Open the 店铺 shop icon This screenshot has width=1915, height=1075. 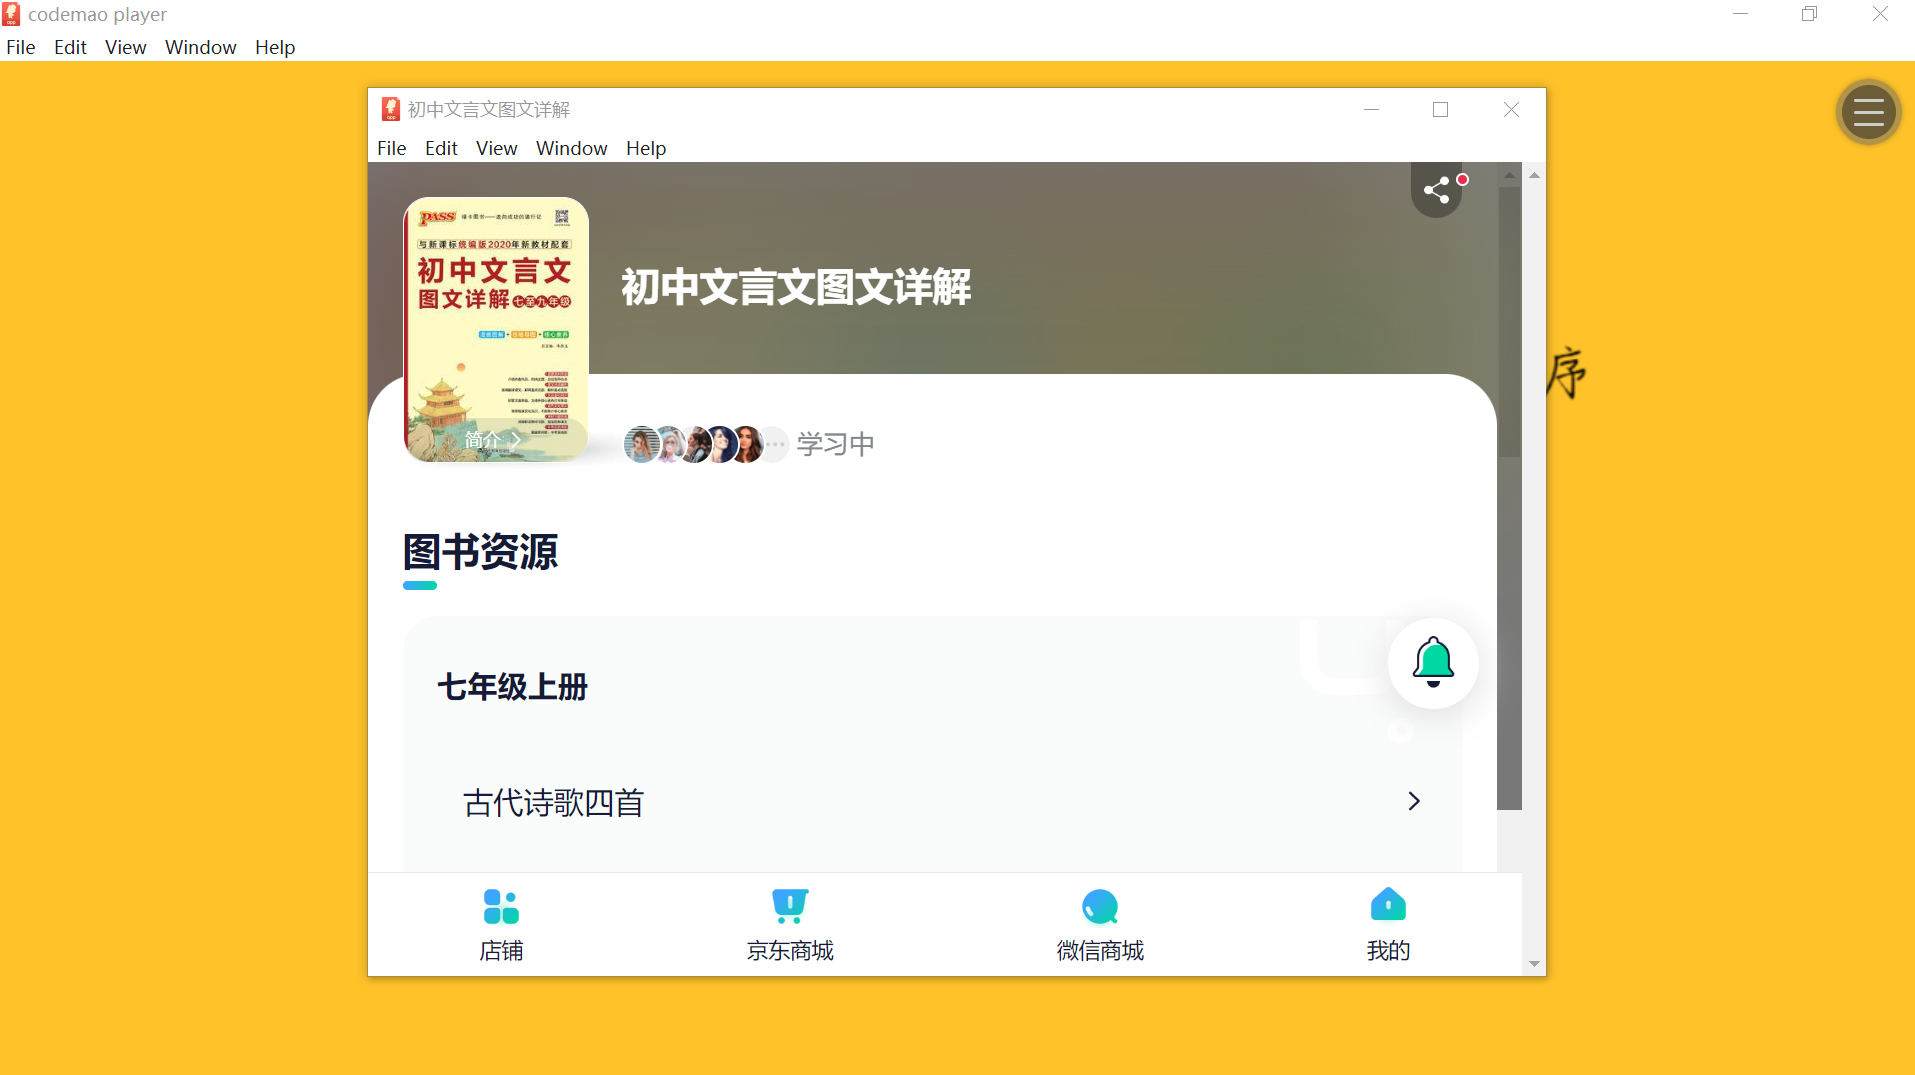click(x=501, y=907)
